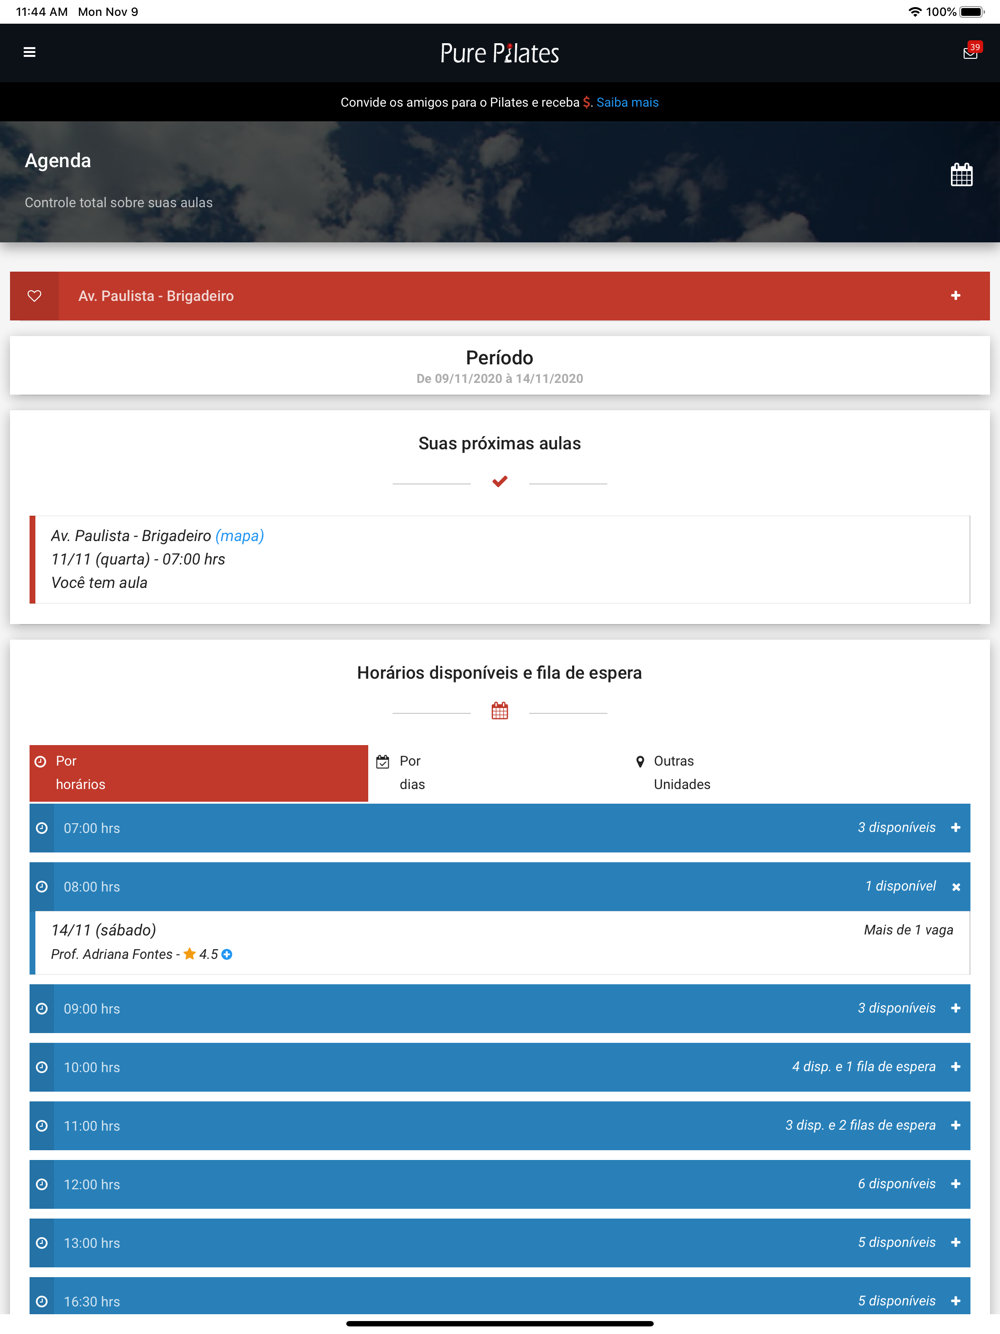Click the clock icon on 08:00 hrs row
1000x1334 pixels.
(42, 887)
